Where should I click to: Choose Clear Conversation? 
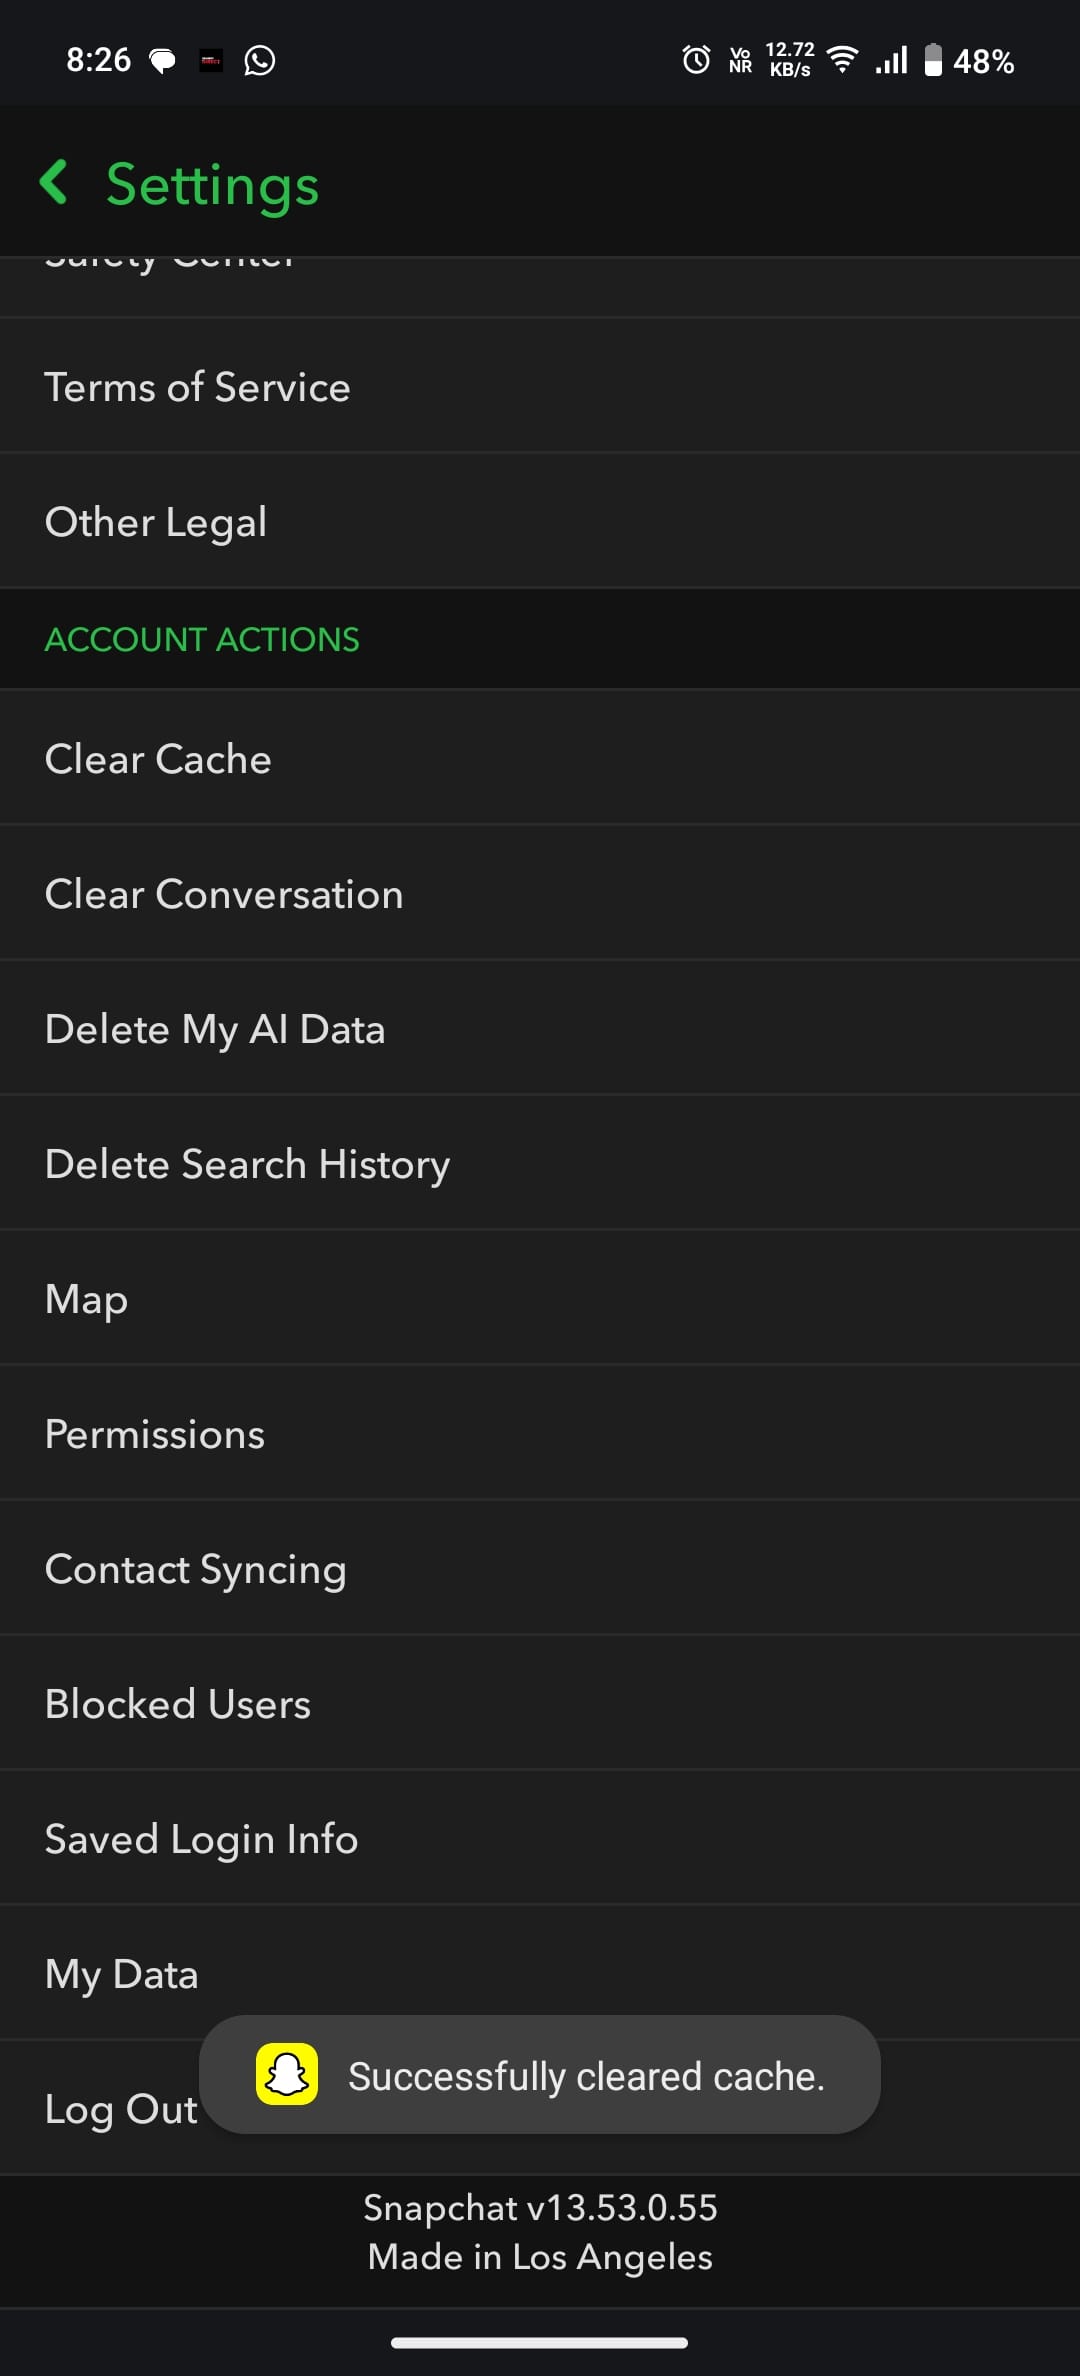coord(224,894)
